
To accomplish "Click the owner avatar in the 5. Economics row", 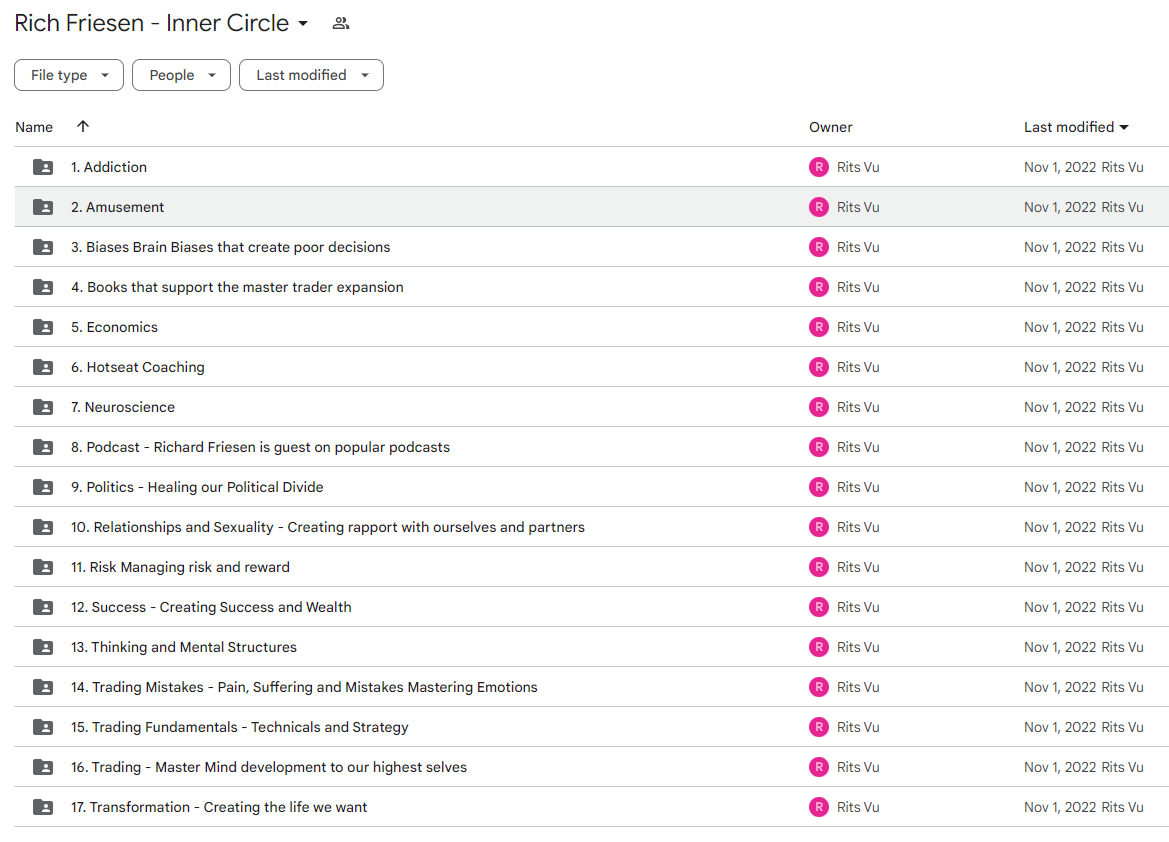I will pos(819,327).
